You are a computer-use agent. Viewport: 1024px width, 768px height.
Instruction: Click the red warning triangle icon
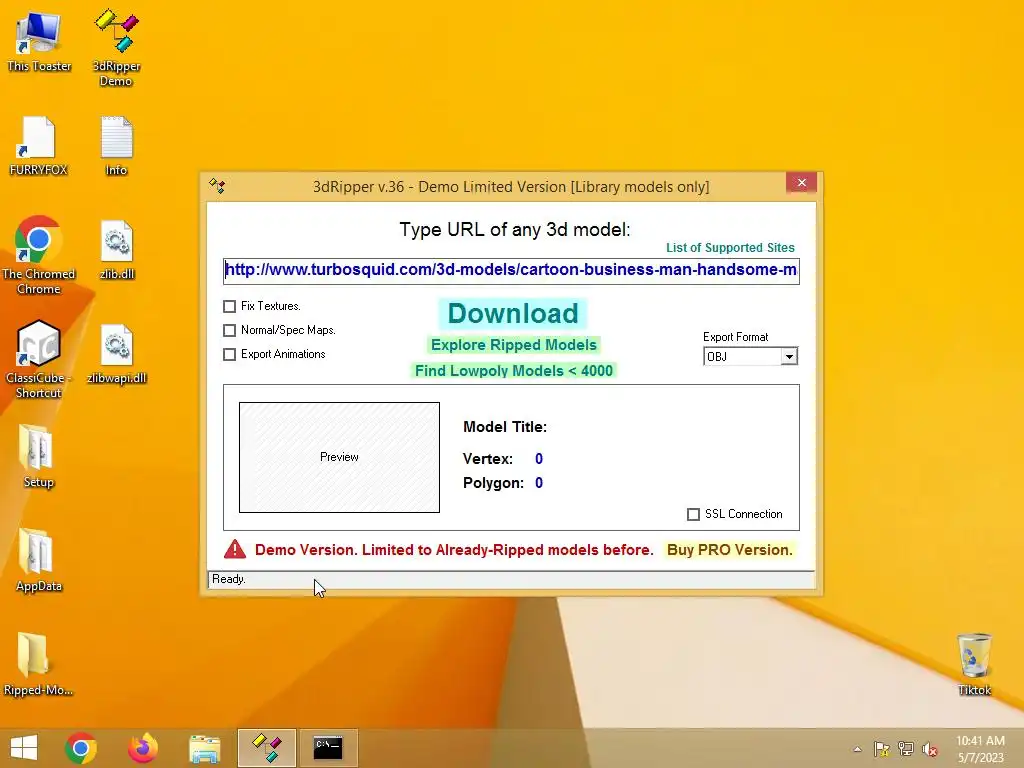pyautogui.click(x=235, y=549)
